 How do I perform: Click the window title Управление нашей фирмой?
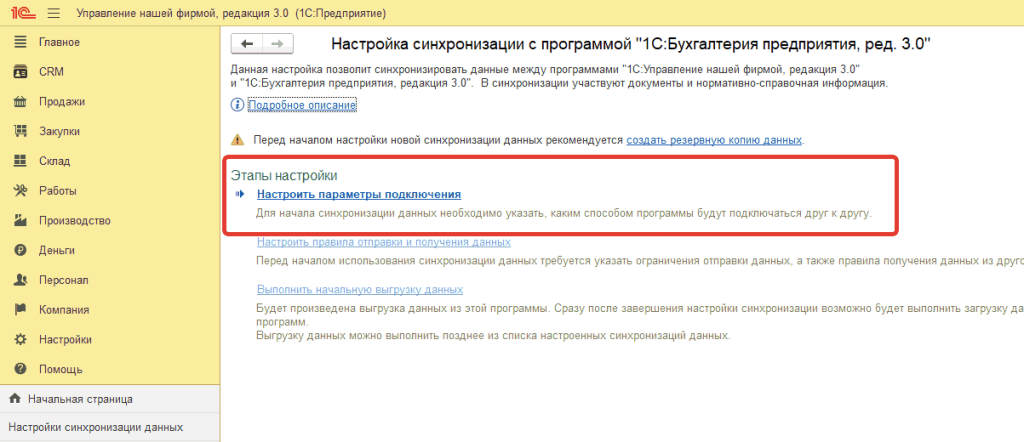[231, 13]
